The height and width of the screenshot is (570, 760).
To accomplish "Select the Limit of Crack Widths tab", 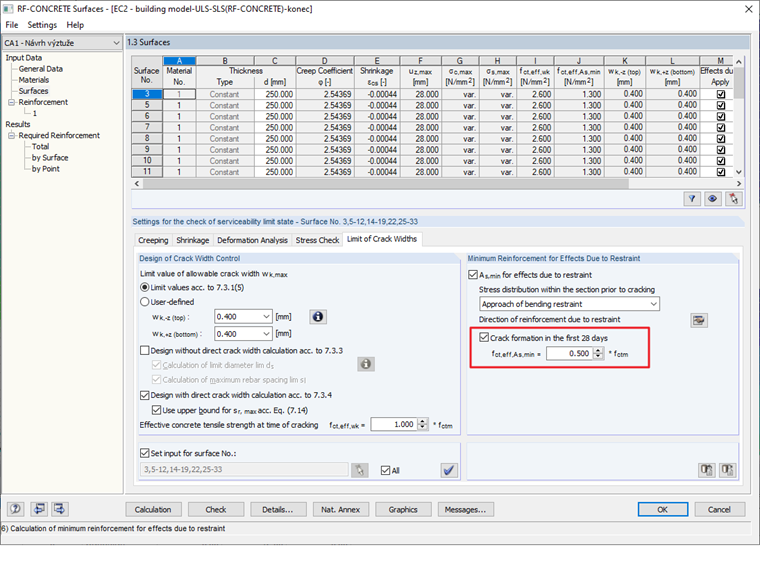I will [382, 239].
